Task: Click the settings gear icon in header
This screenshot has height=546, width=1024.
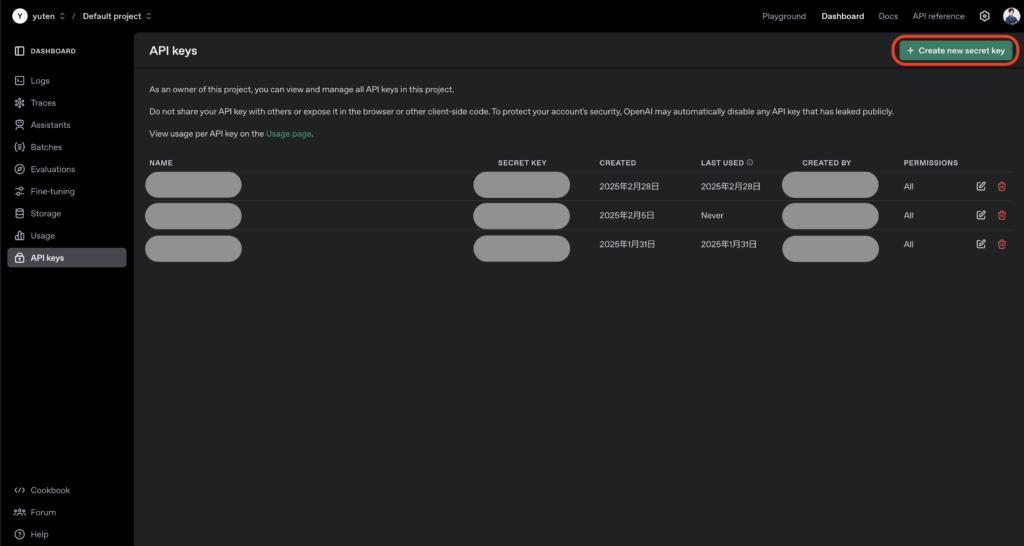Action: 984,16
